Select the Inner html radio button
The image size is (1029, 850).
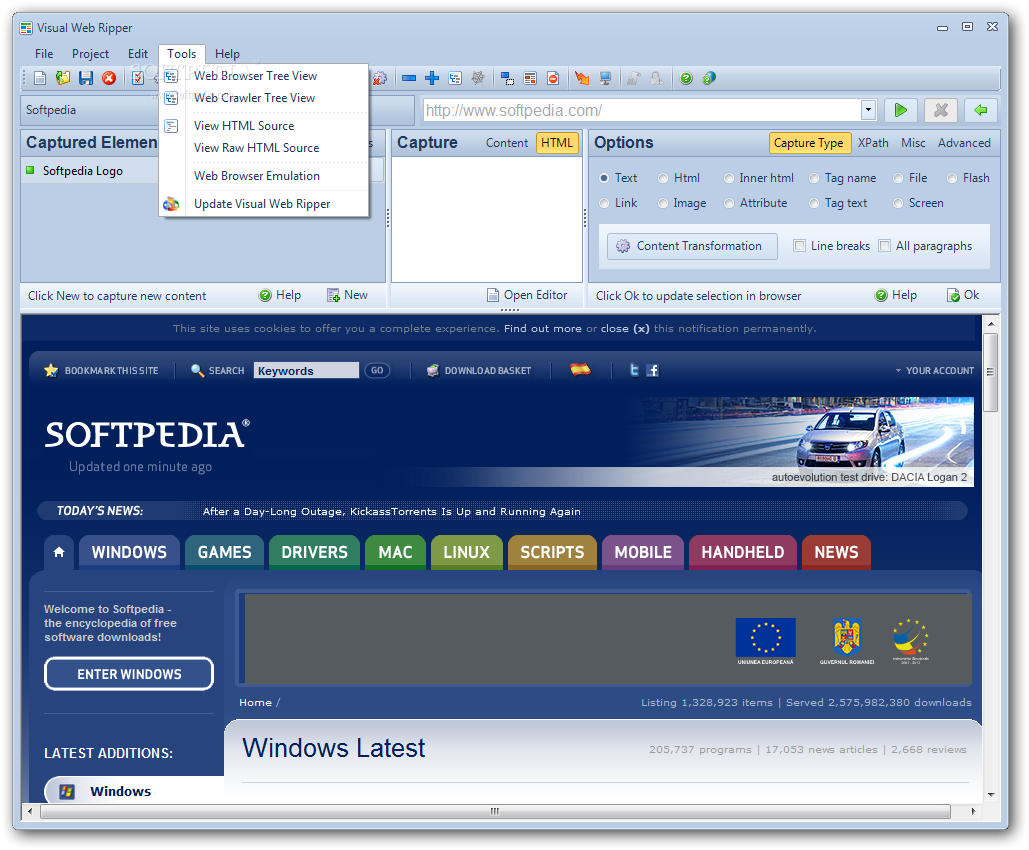click(x=728, y=178)
